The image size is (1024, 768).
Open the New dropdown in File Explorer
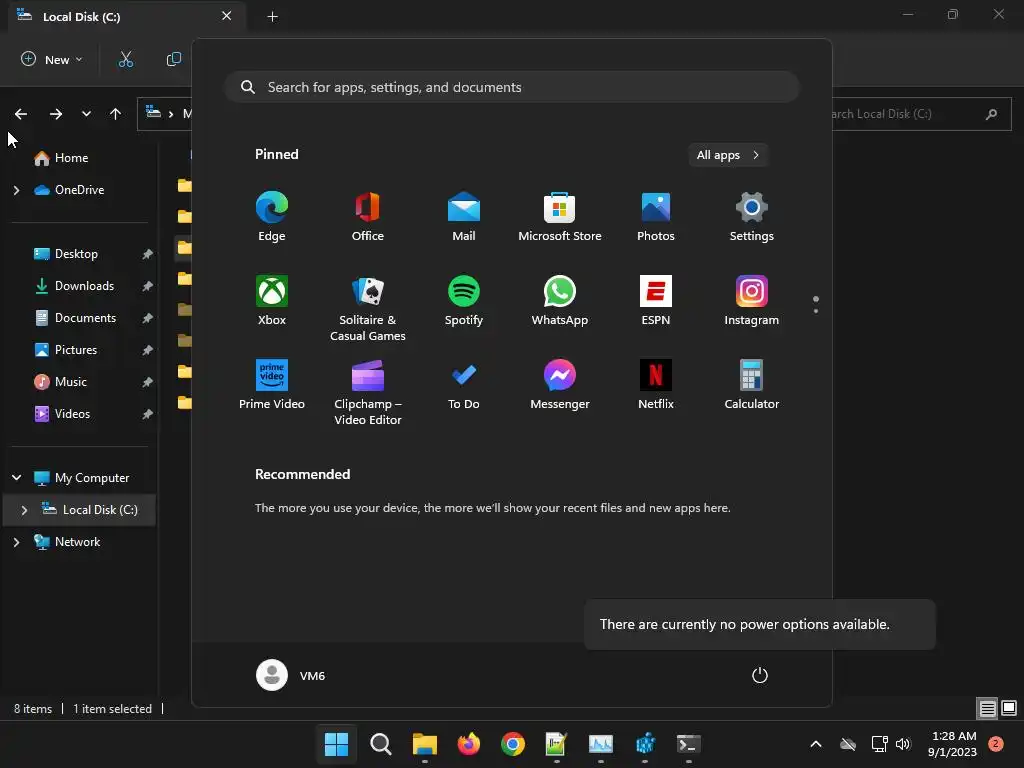pos(52,59)
